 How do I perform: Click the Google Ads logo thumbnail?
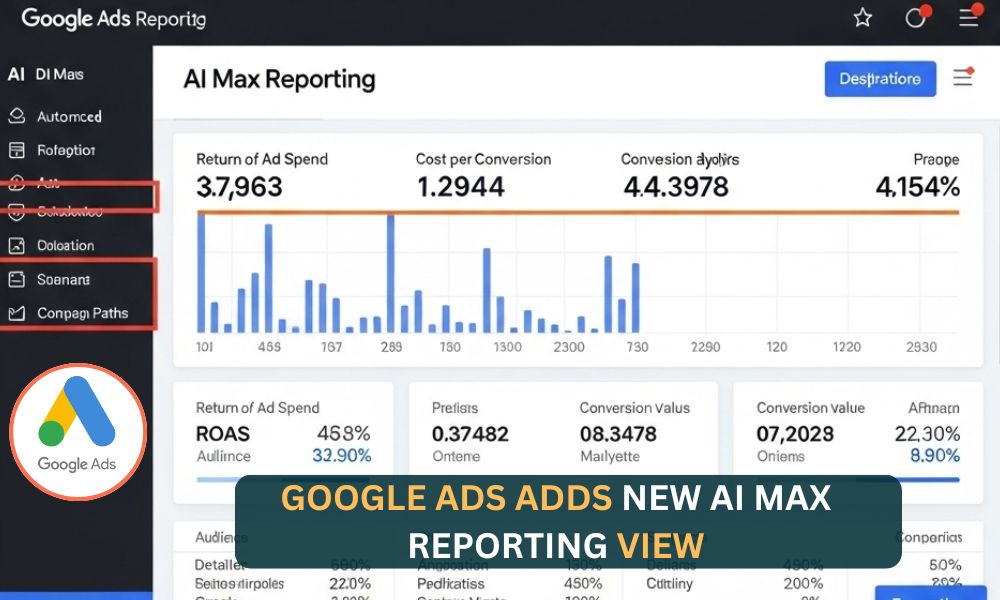(77, 431)
